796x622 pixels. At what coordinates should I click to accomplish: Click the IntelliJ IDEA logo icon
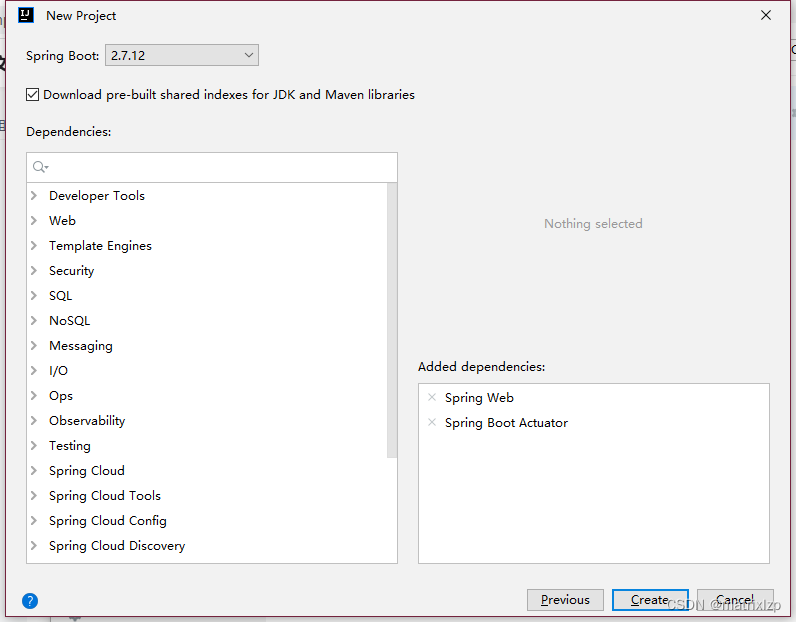coord(25,15)
